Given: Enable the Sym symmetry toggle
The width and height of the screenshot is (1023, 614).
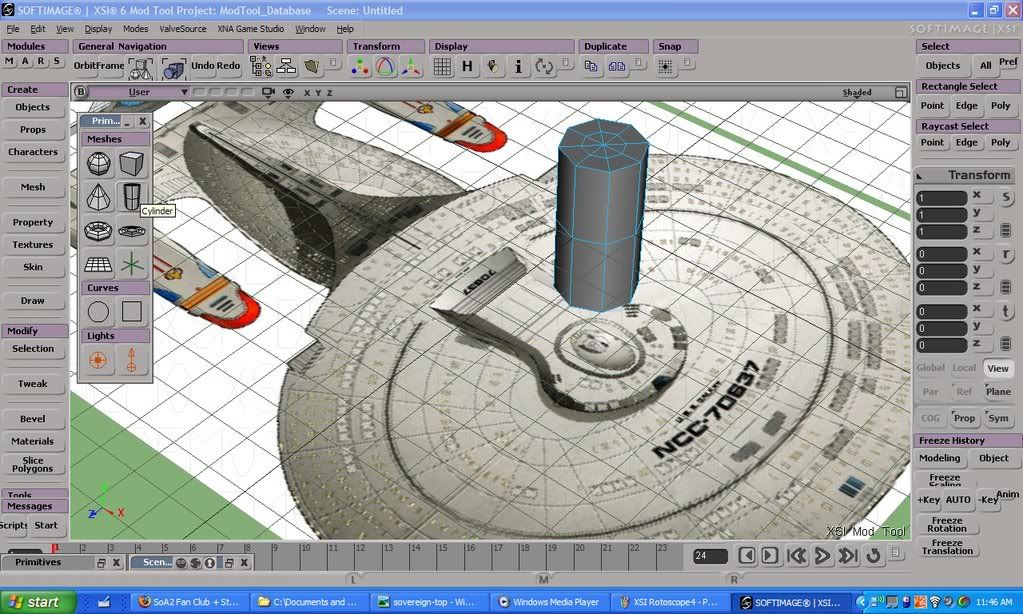Looking at the screenshot, I should 998,418.
